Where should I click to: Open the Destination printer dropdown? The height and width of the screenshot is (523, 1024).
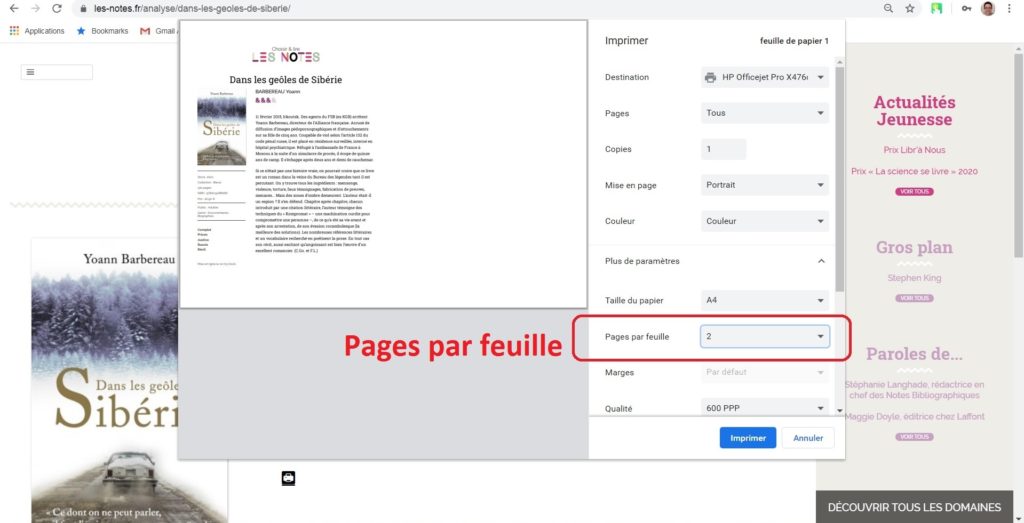(x=765, y=77)
